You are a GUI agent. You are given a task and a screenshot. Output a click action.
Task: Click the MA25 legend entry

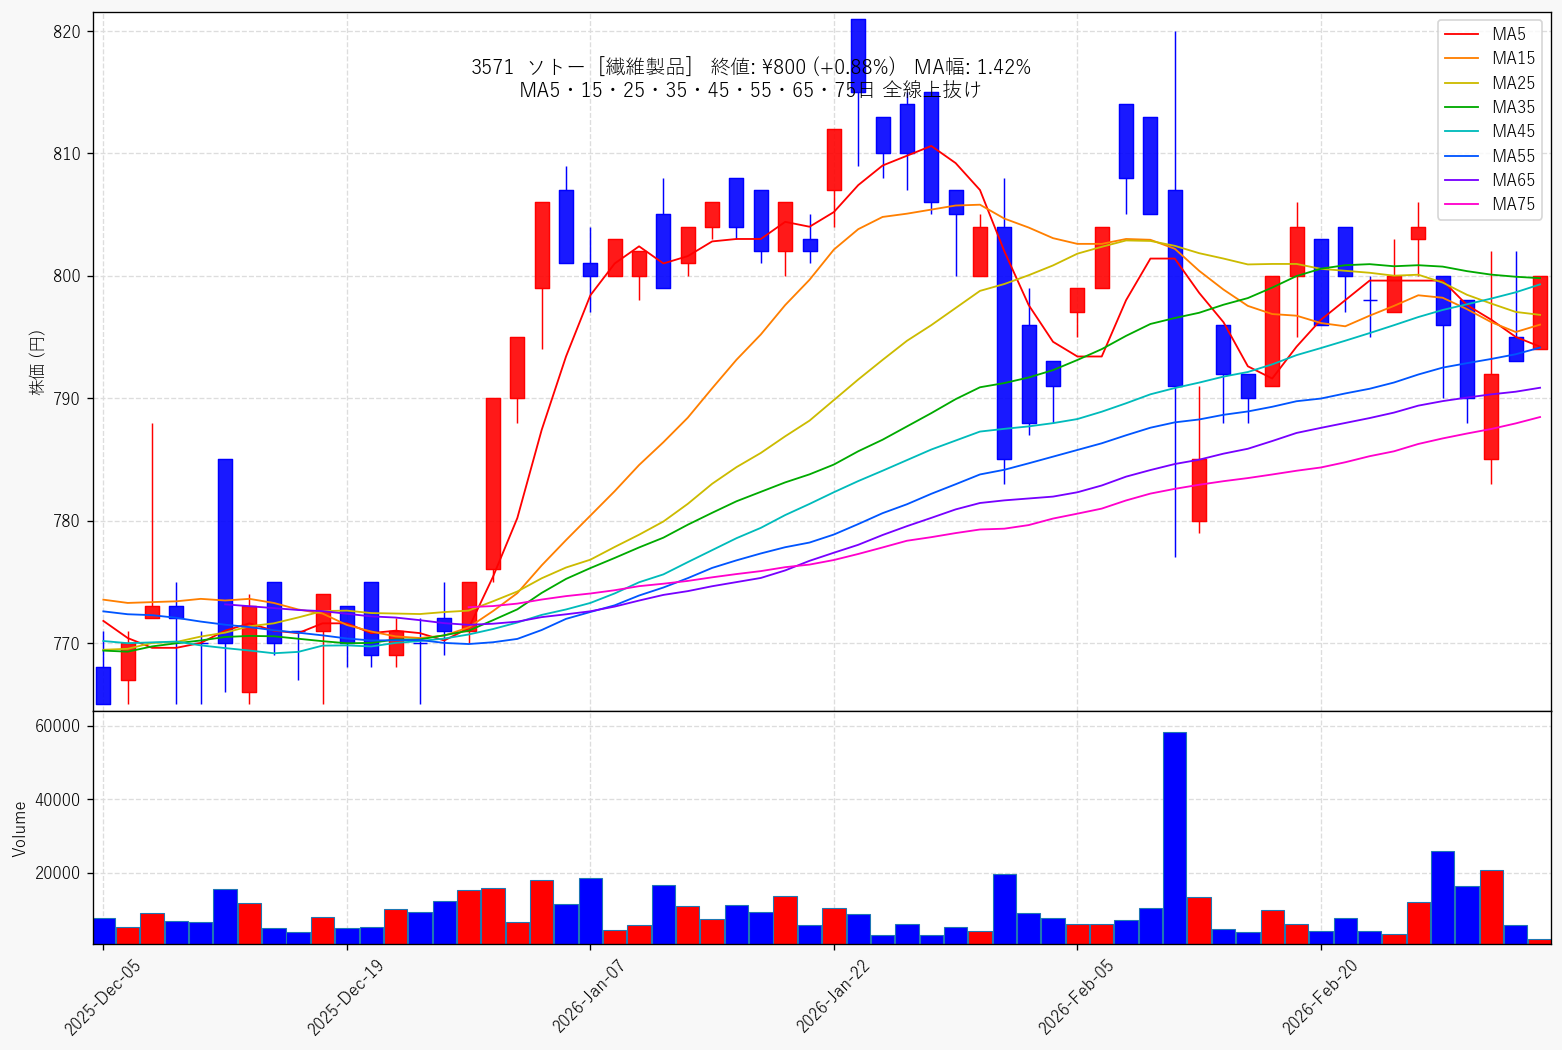[1489, 83]
